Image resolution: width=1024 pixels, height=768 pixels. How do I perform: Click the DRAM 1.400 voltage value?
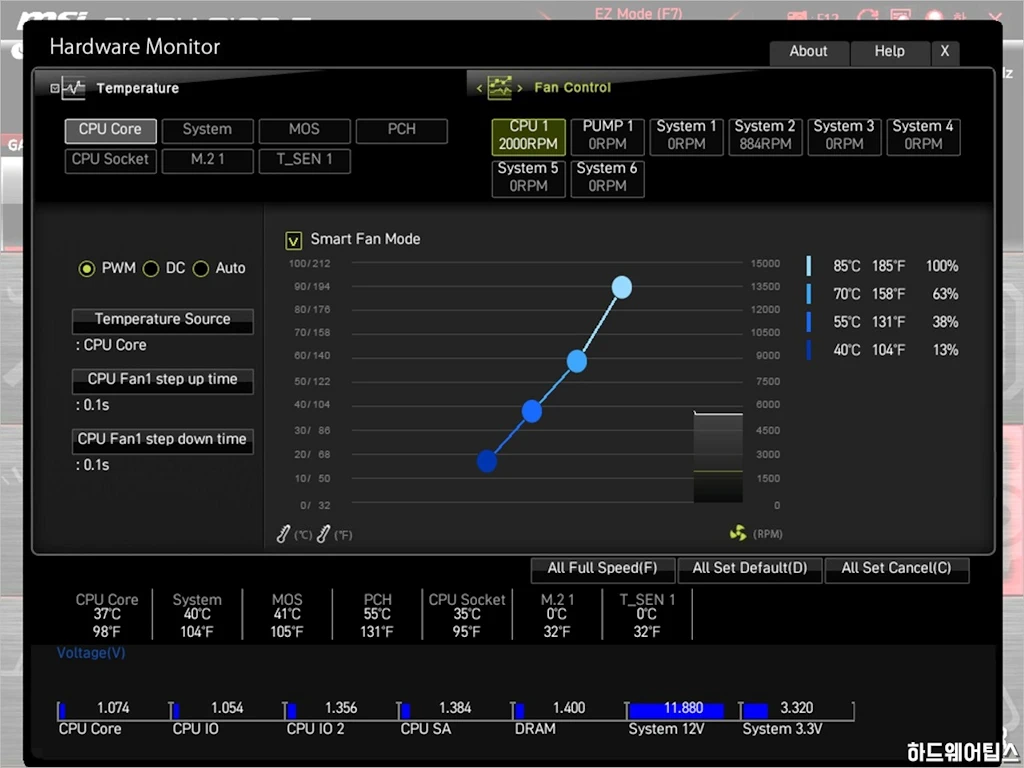[x=569, y=709]
